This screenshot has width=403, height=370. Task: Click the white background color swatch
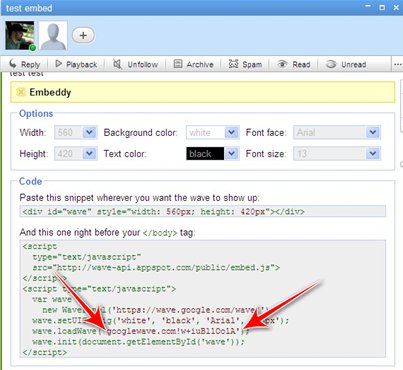(205, 132)
